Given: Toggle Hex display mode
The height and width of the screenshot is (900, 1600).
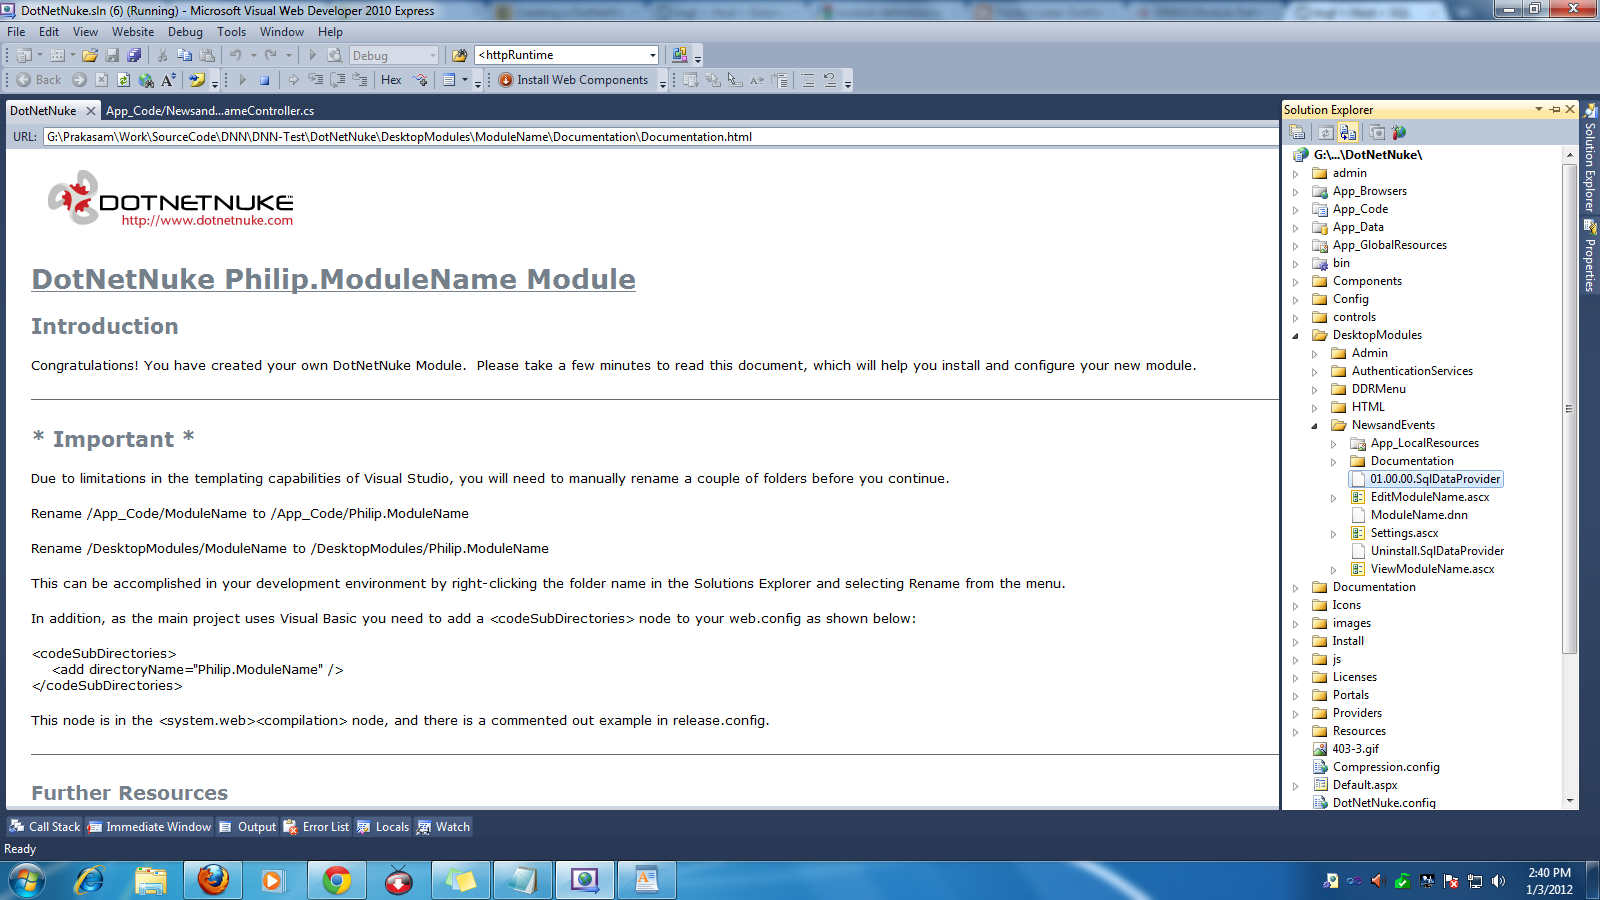Looking at the screenshot, I should coord(391,80).
